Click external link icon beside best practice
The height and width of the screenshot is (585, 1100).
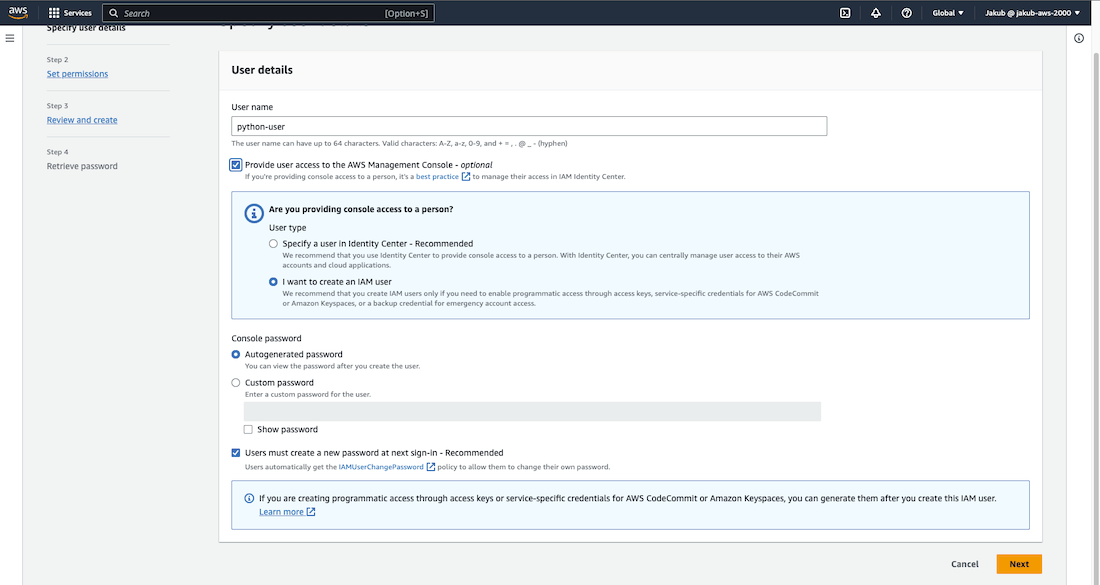click(466, 177)
